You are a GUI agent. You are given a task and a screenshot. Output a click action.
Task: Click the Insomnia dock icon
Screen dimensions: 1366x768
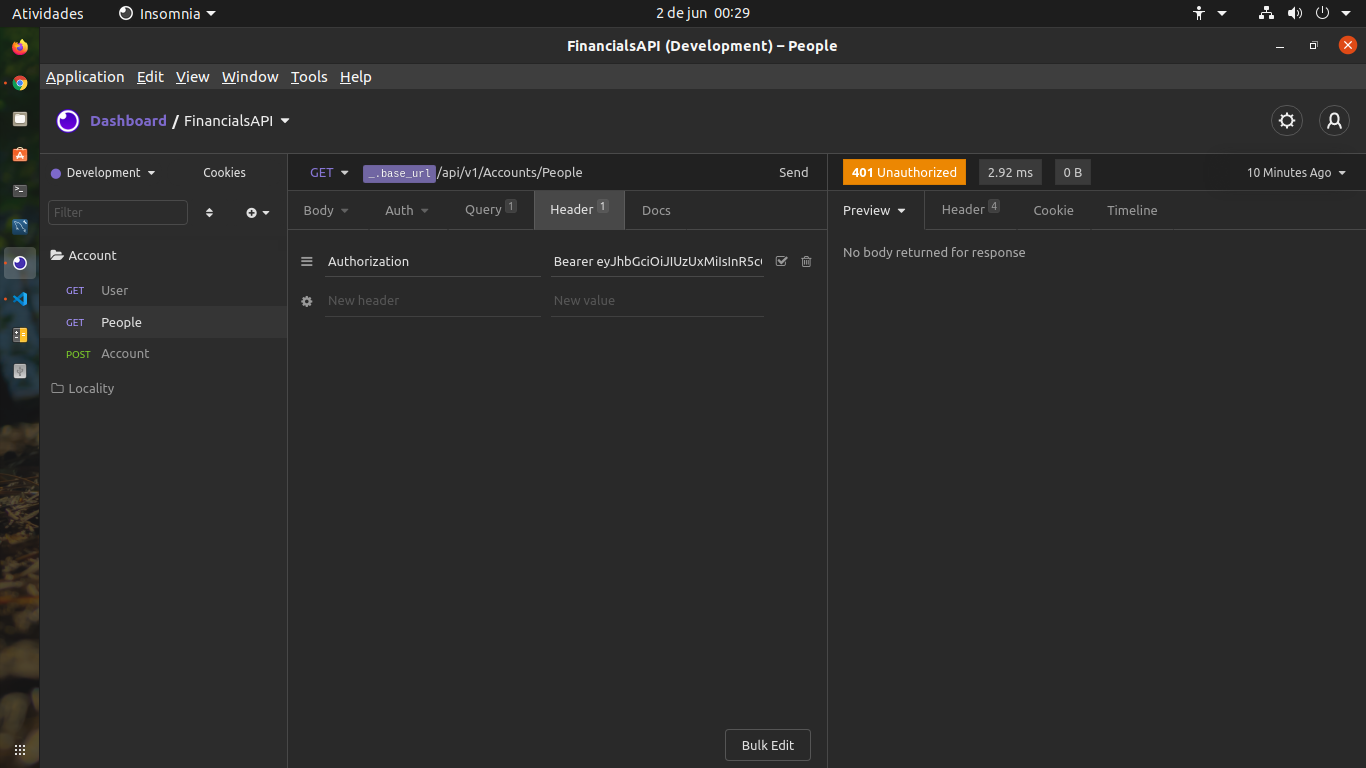(20, 262)
